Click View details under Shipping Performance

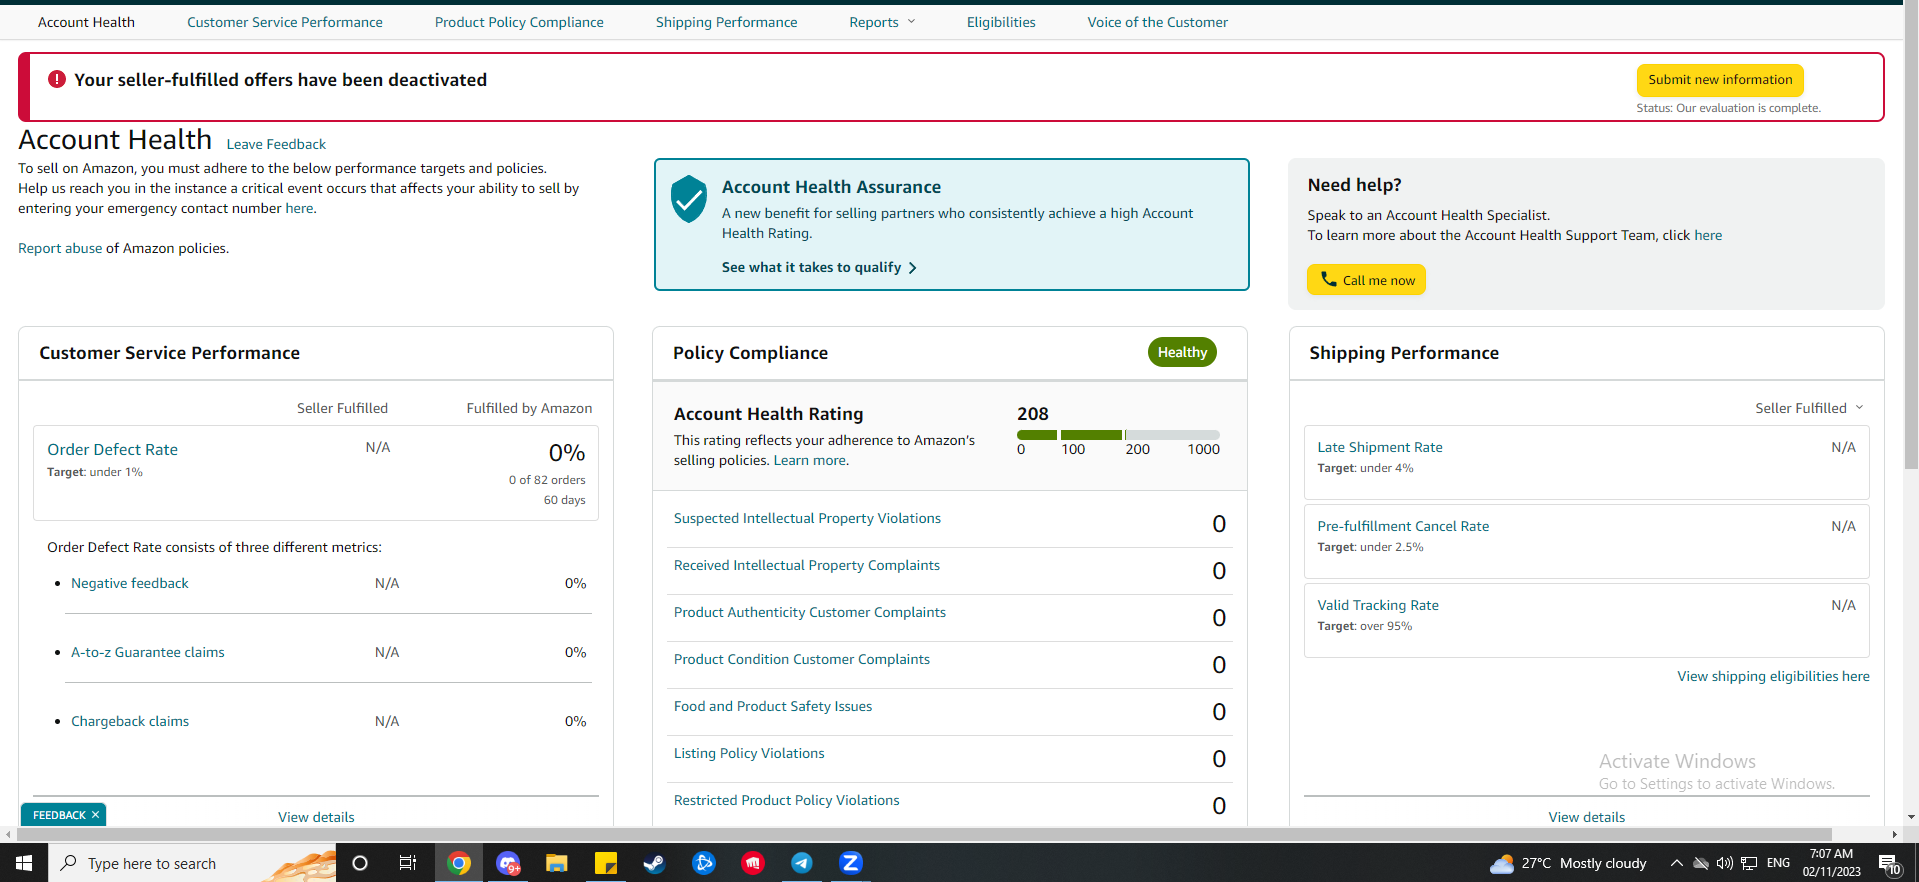(x=1586, y=817)
